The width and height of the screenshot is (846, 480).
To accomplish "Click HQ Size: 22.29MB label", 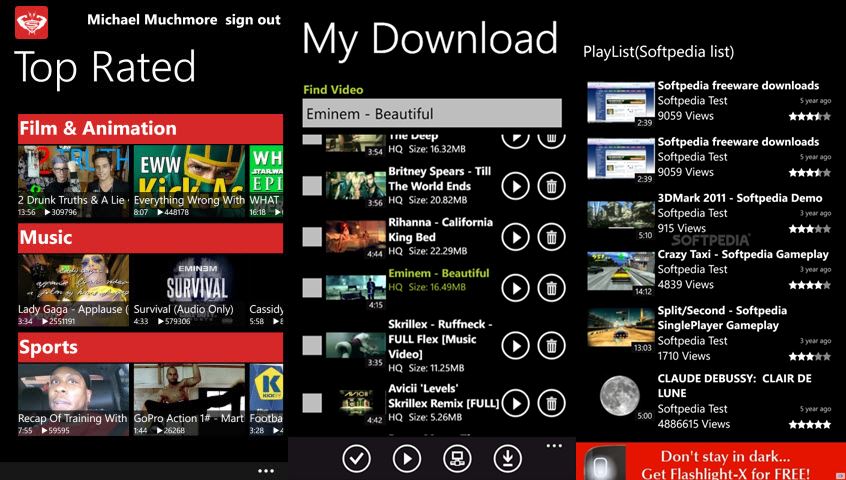I will (x=428, y=251).
